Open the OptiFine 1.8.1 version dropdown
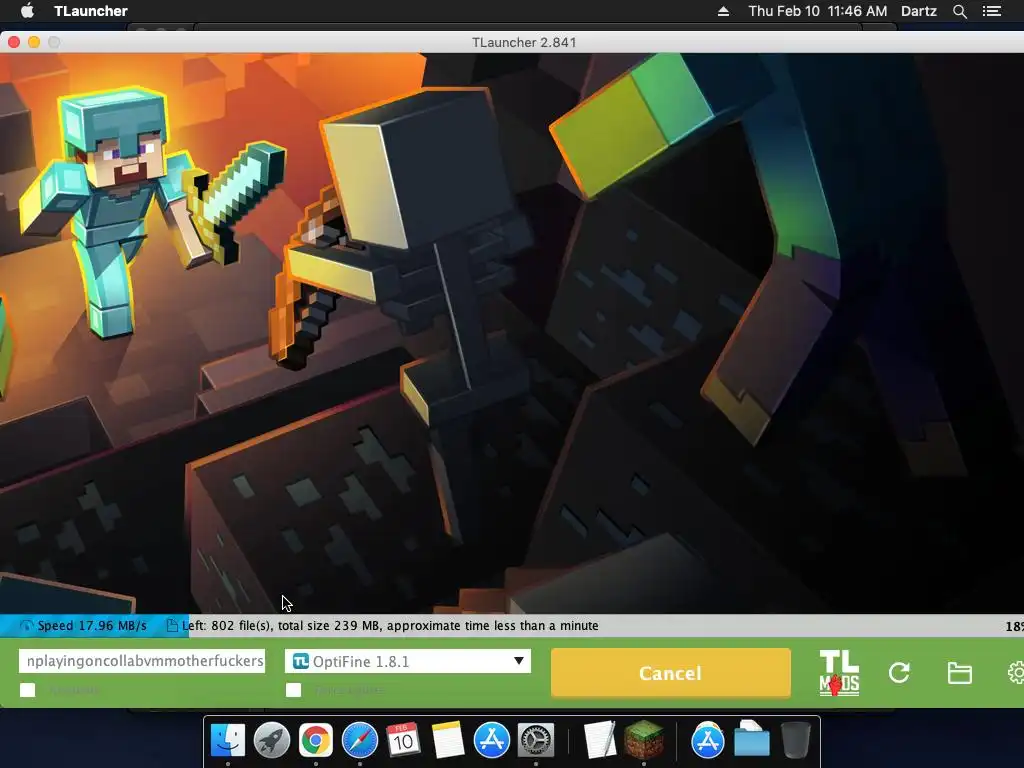Viewport: 1024px width, 768px height. click(x=408, y=661)
